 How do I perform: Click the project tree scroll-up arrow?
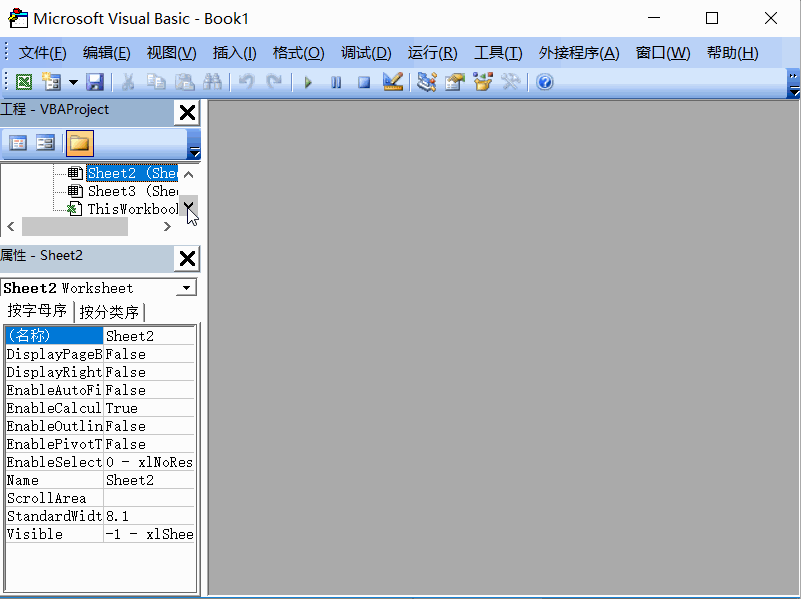(189, 175)
